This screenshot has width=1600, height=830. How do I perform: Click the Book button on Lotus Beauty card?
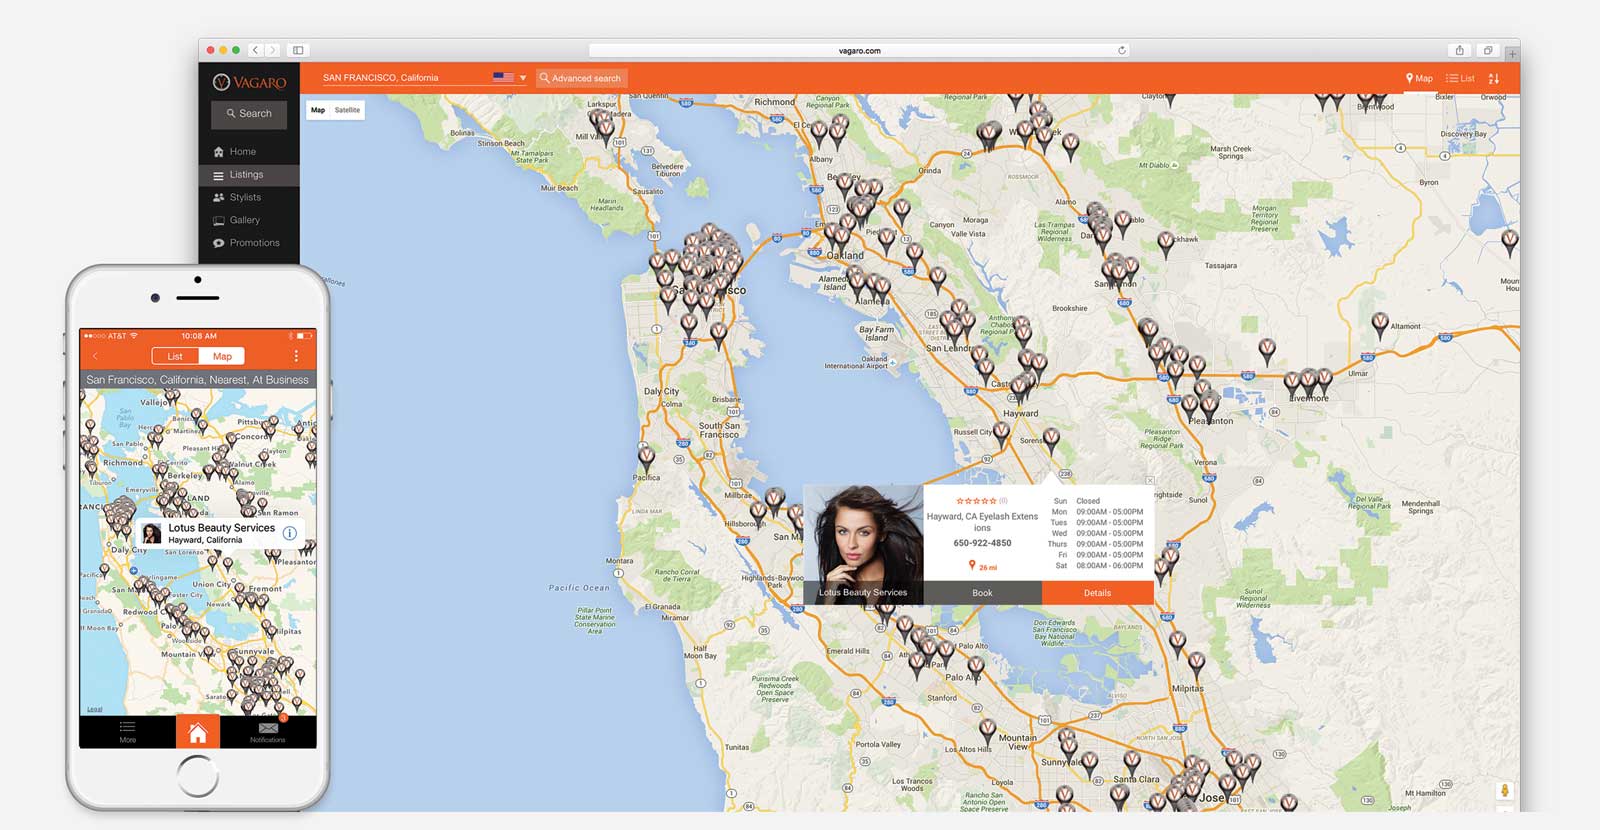click(982, 593)
